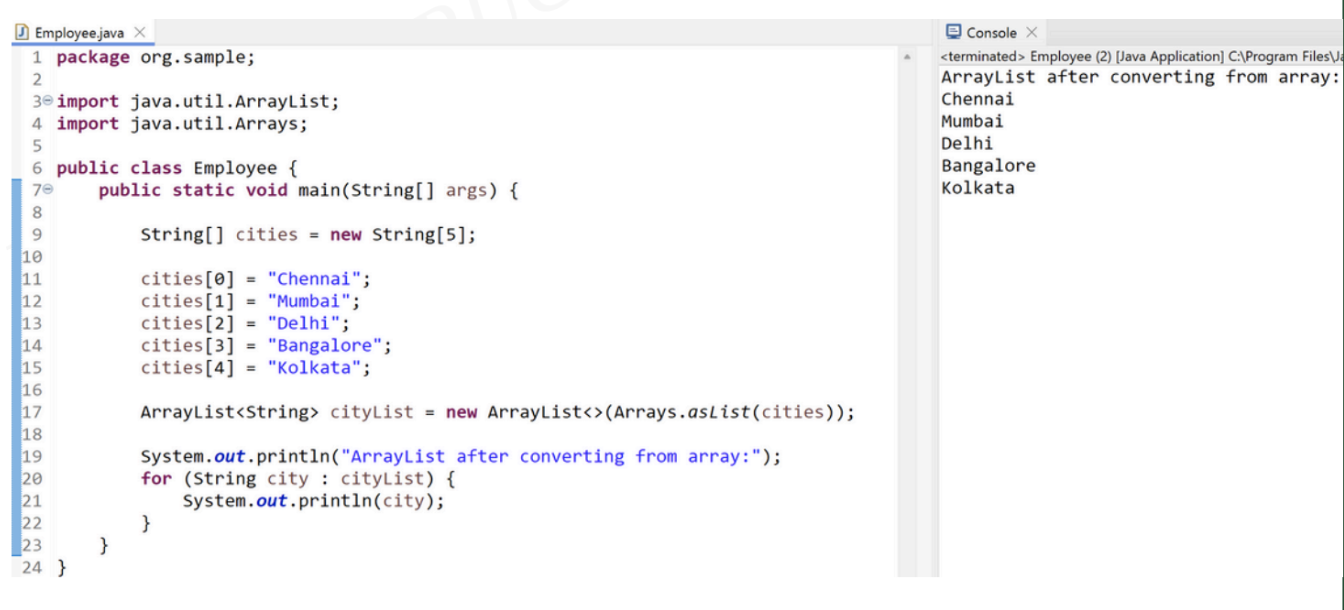1344x610 pixels.
Task: Click the package org.sample line
Action: pos(155,57)
